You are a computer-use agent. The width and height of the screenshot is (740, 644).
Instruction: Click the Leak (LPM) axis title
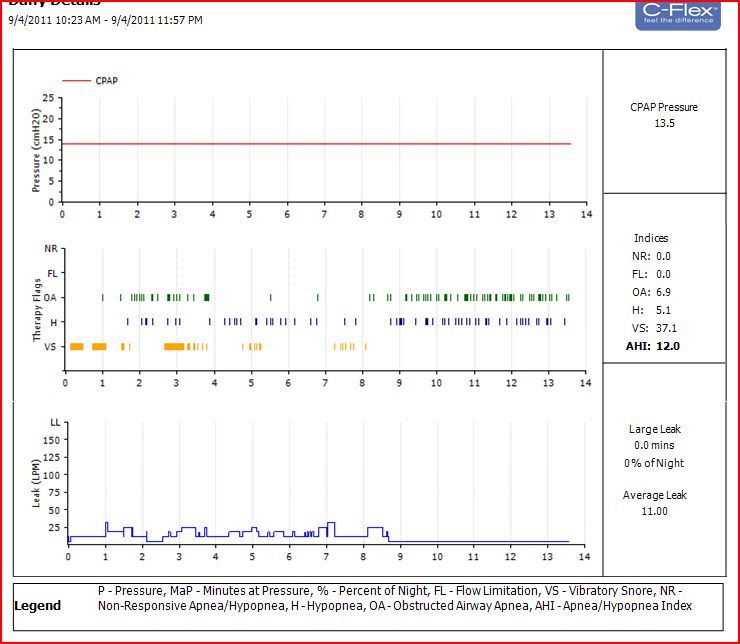pos(37,484)
